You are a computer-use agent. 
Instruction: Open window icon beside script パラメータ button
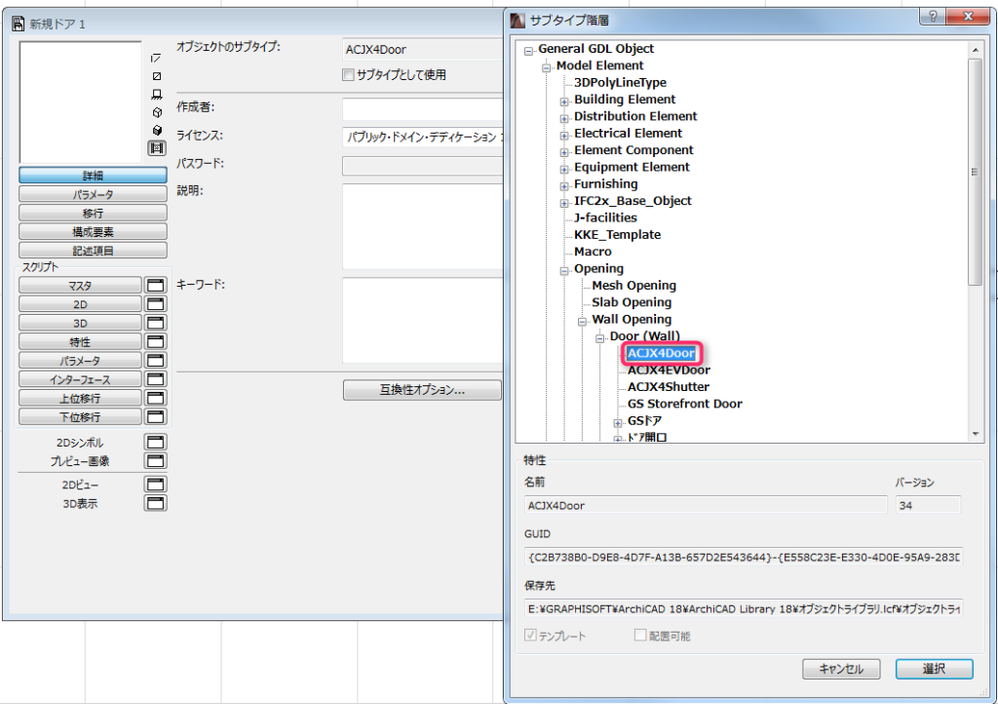pos(155,360)
